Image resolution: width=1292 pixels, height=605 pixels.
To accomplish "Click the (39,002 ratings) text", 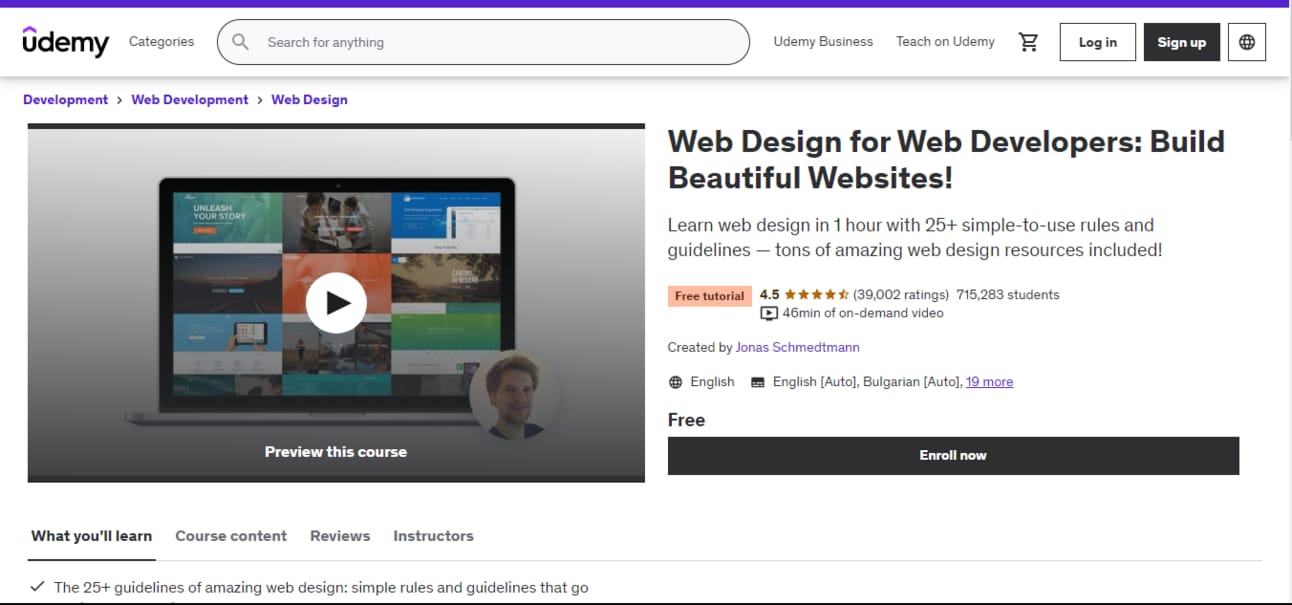I will tap(901, 295).
